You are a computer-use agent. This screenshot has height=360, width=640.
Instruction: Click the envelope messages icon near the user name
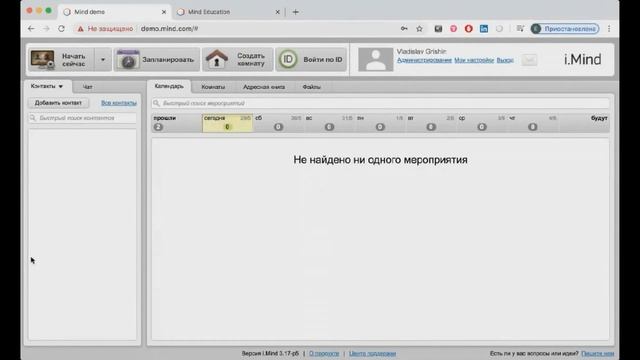pos(529,60)
